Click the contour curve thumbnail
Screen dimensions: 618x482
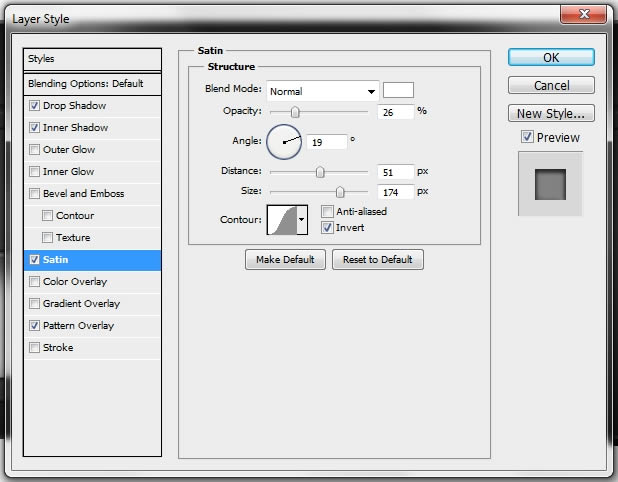pos(282,220)
